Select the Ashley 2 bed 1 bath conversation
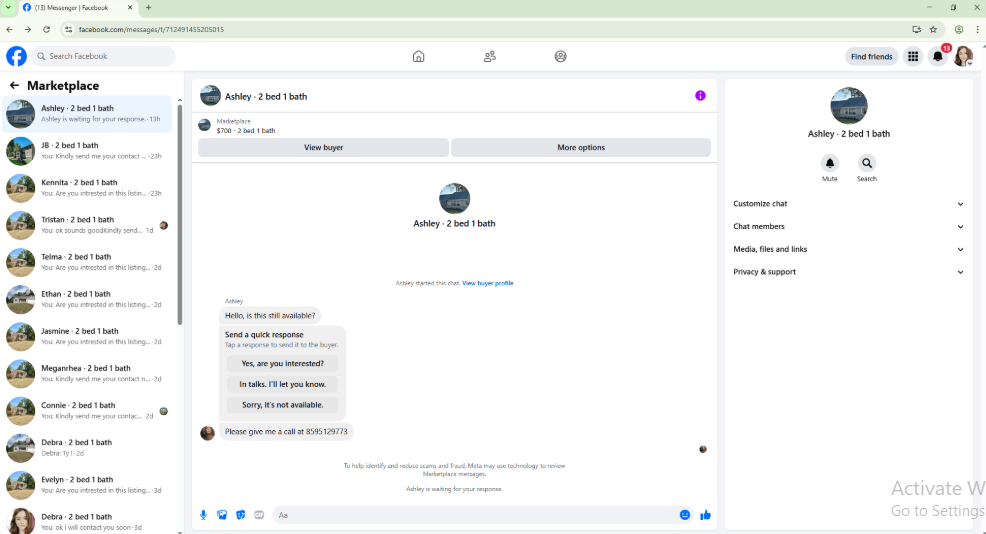 [87, 114]
